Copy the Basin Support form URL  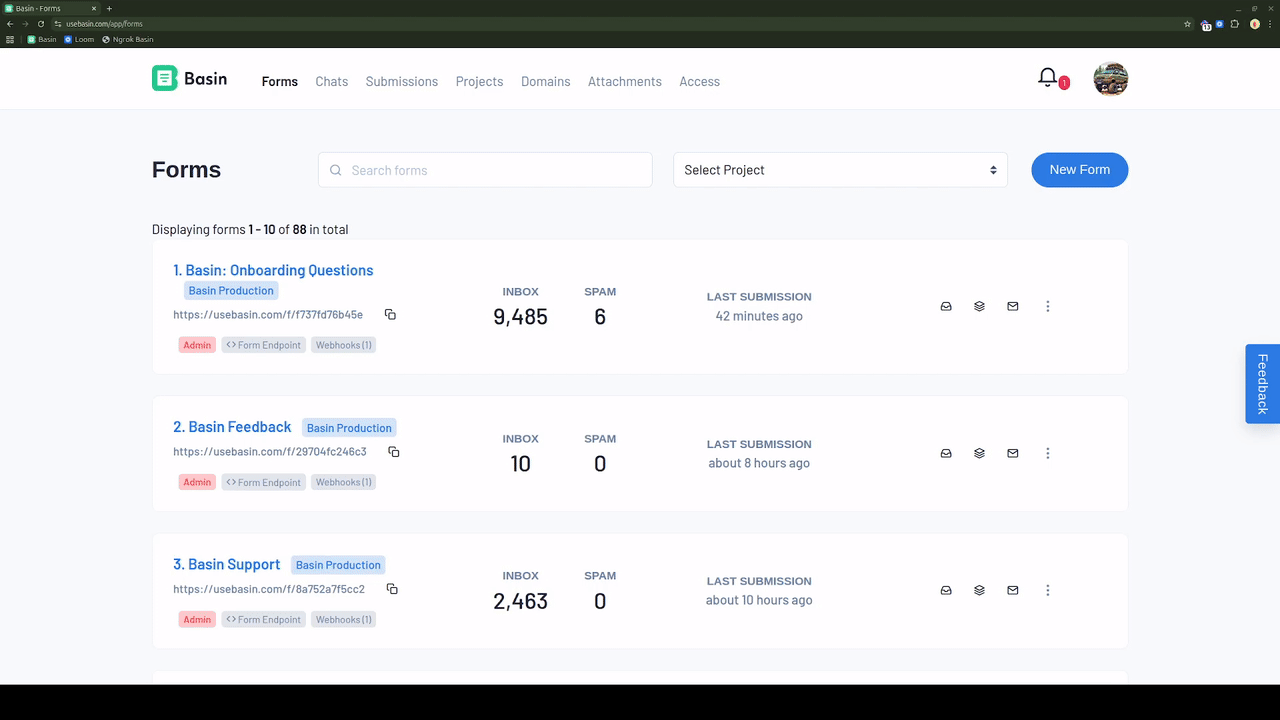point(392,589)
